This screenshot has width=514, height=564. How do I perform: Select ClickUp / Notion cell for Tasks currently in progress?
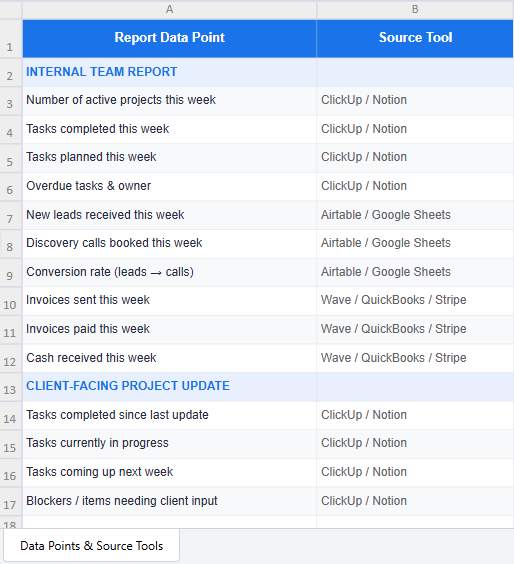pyautogui.click(x=415, y=444)
